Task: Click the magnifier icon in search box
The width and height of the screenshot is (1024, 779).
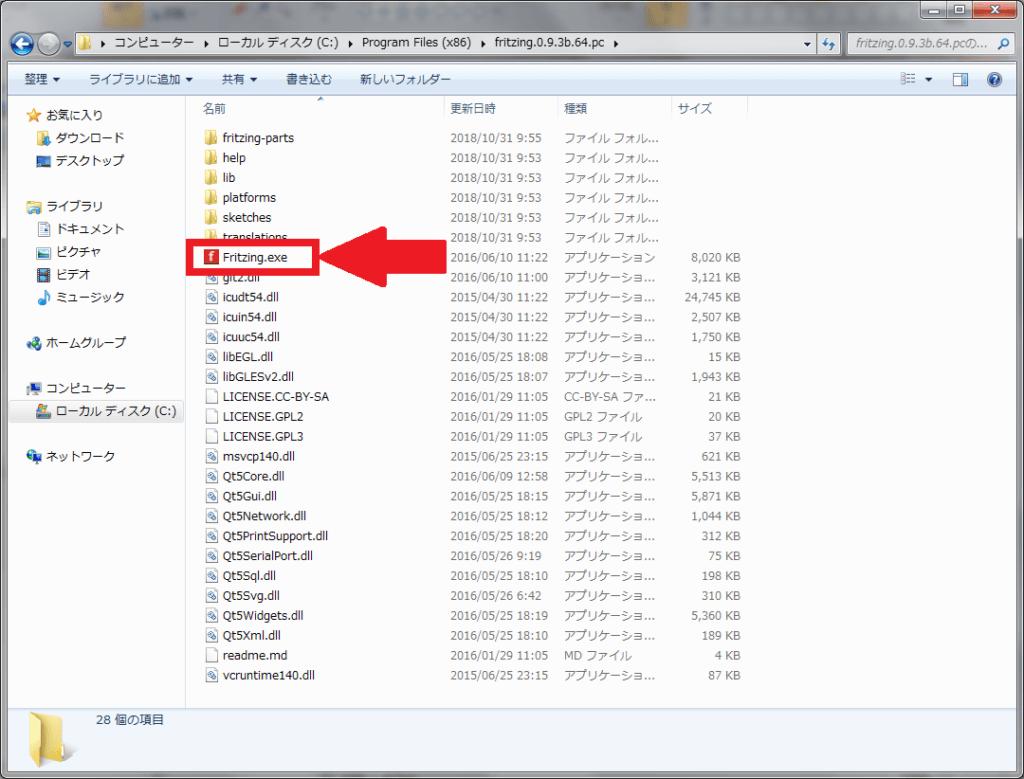Action: [x=1003, y=44]
